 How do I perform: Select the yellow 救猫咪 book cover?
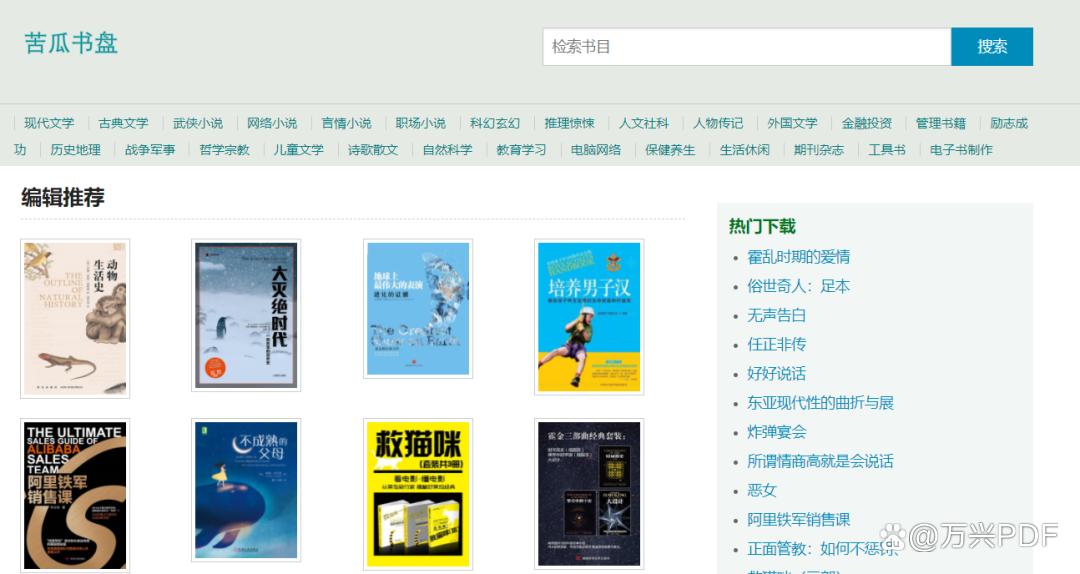(418, 494)
